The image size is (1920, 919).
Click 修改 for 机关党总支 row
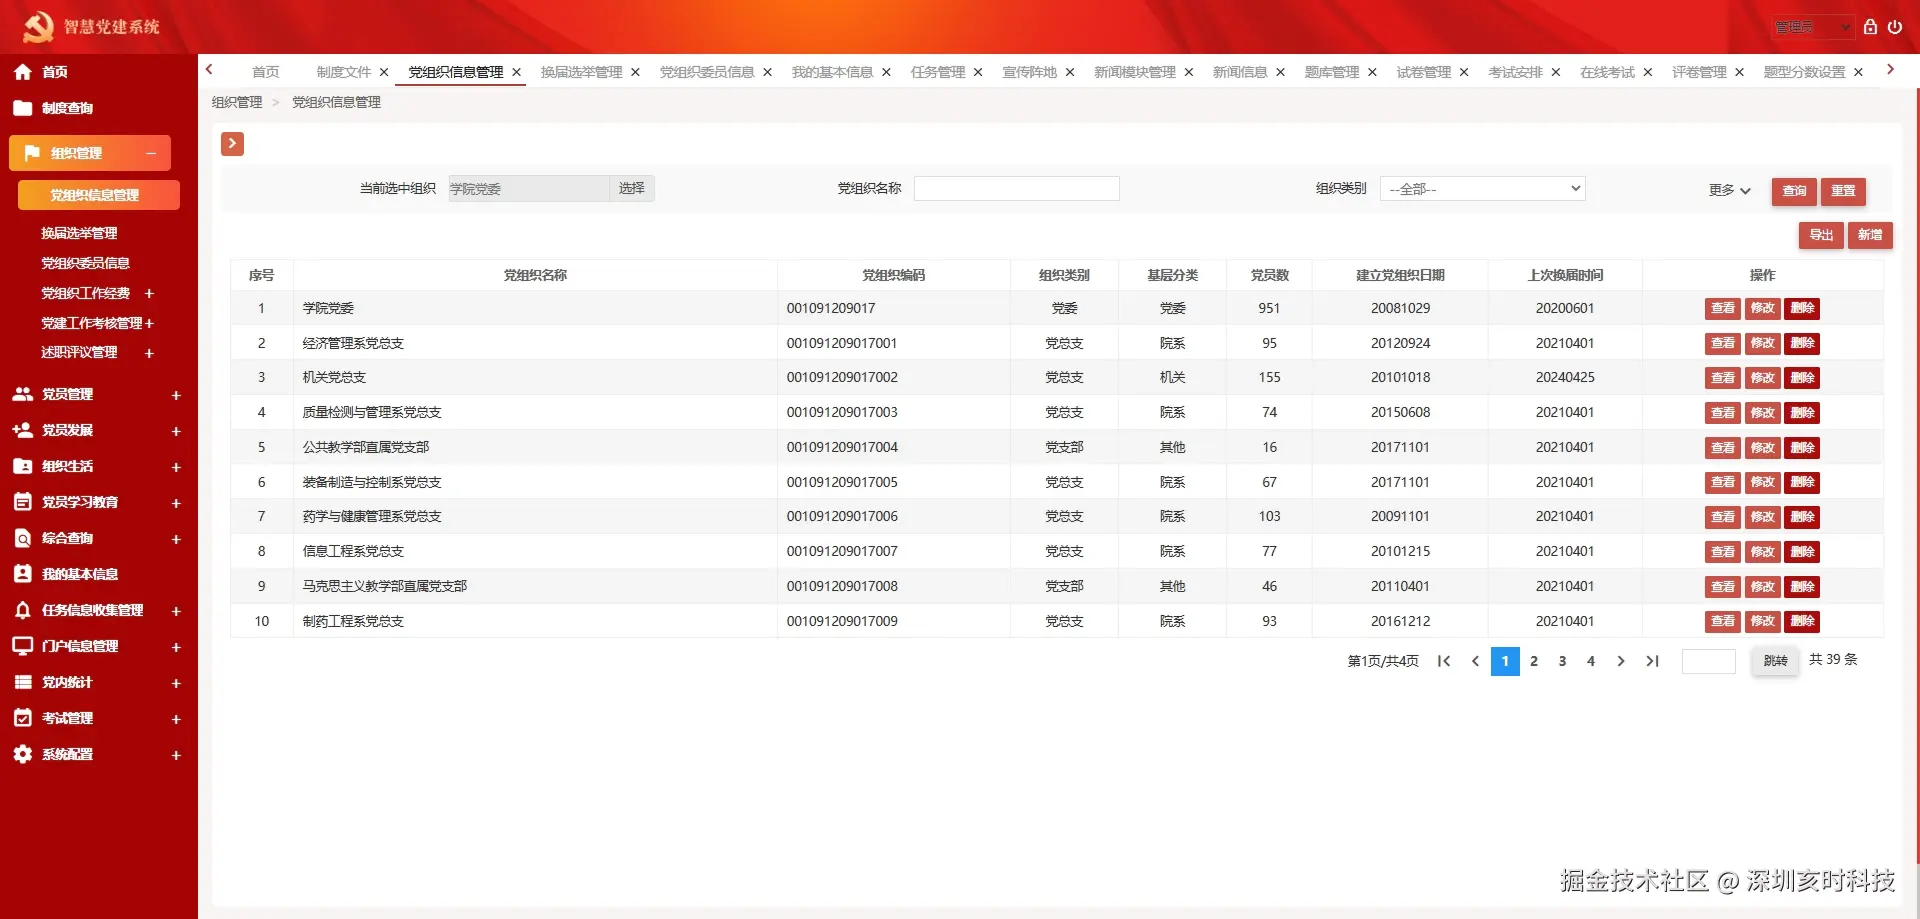tap(1762, 378)
